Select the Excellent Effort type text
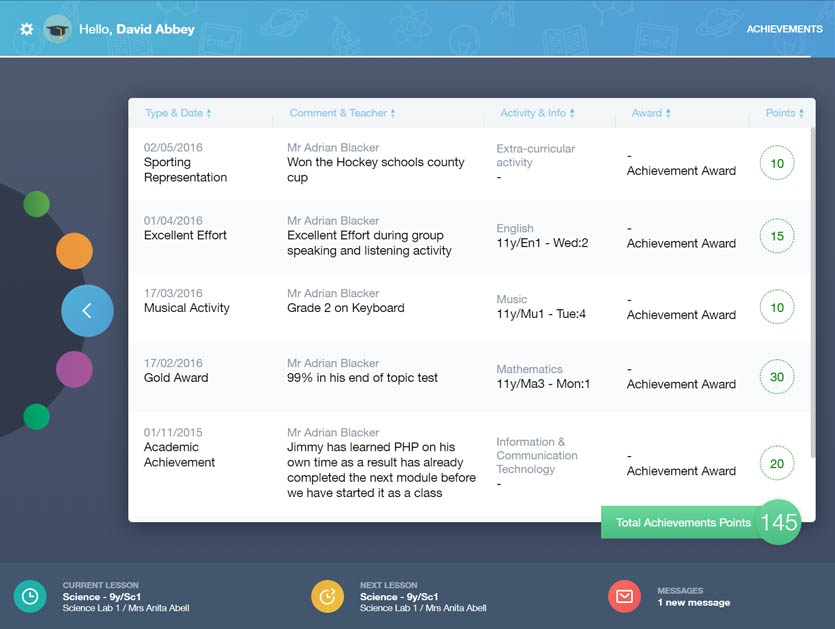Image resolution: width=835 pixels, height=629 pixels. (185, 235)
